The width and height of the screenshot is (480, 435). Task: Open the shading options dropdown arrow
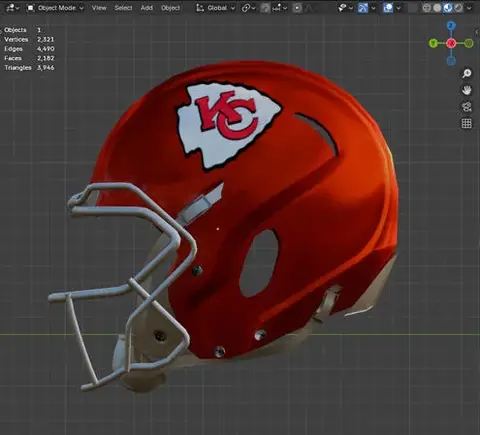click(469, 8)
